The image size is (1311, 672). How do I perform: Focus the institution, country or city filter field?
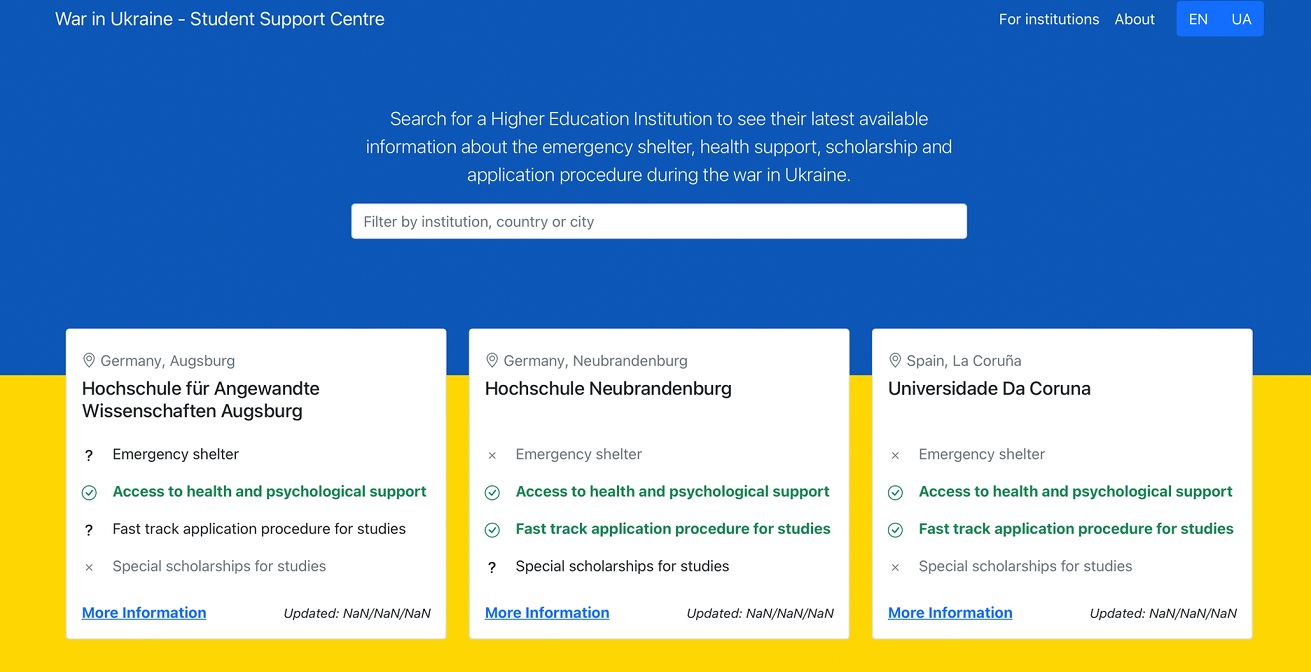tap(659, 221)
